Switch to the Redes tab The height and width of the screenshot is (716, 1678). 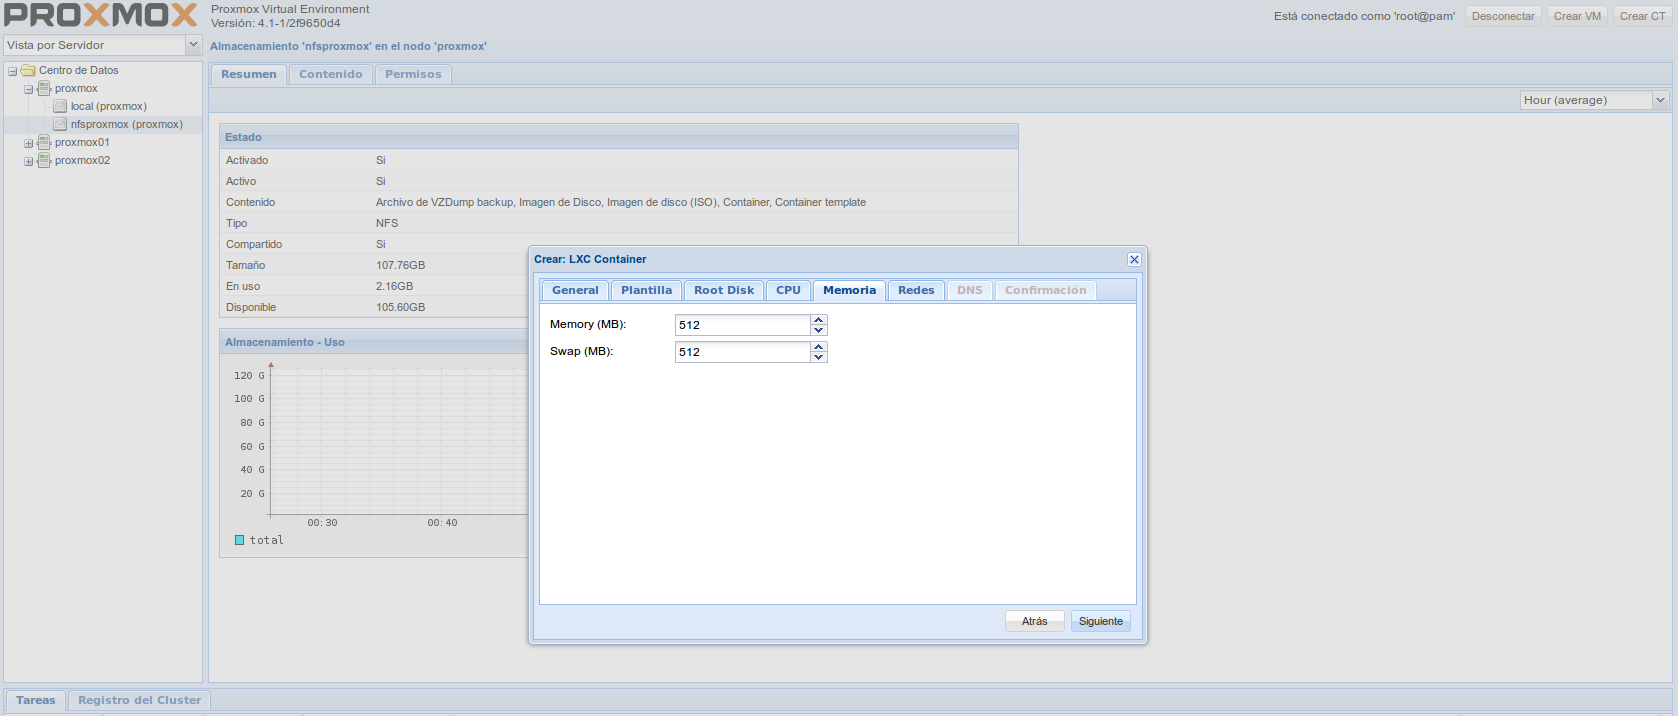(915, 291)
